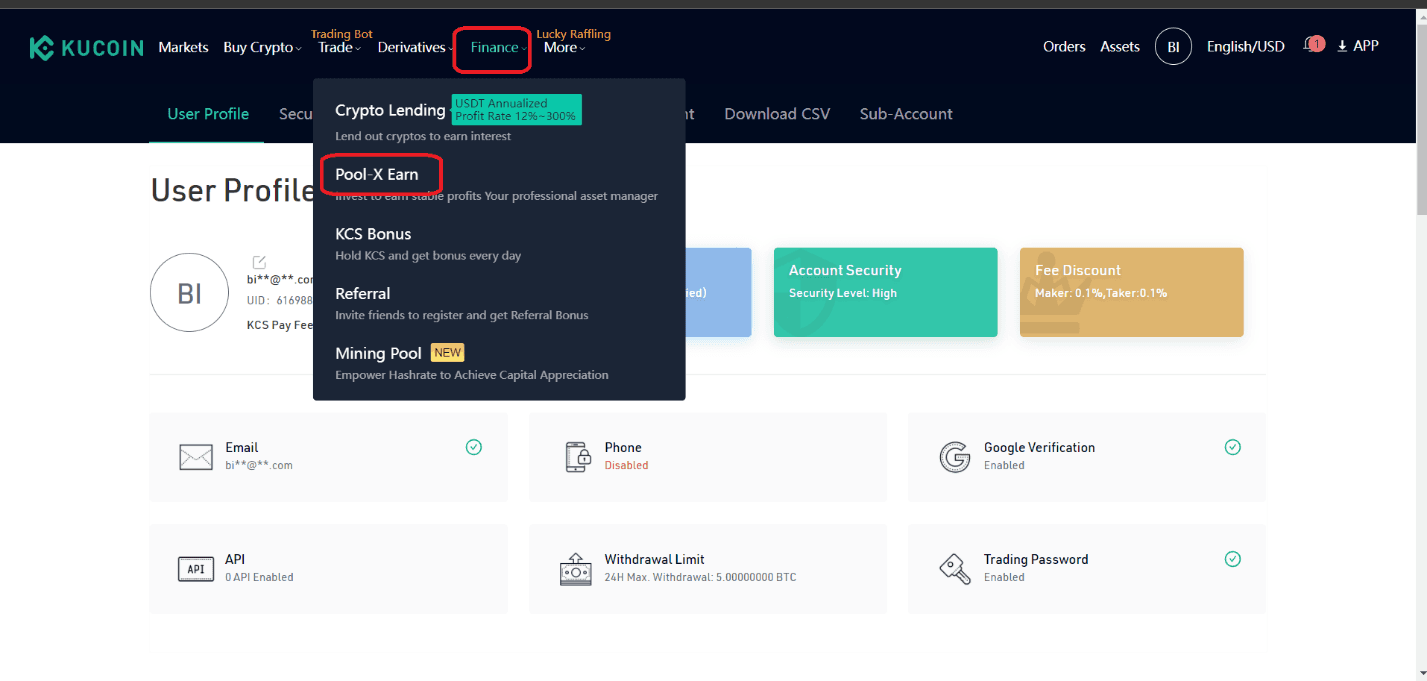
Task: Open the Withdrawal Limit card
Action: pyautogui.click(x=708, y=569)
